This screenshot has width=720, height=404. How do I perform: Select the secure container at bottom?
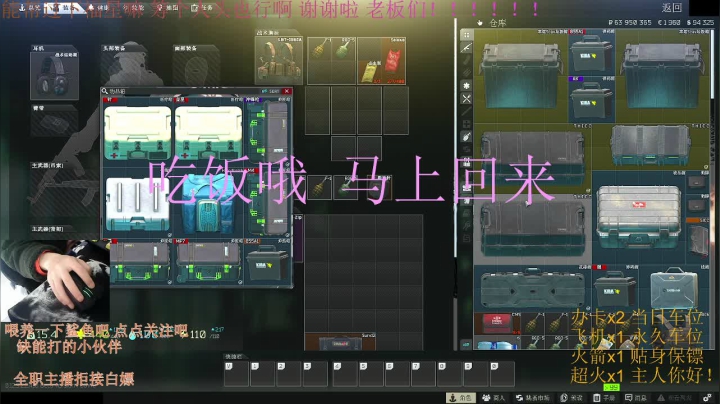pyautogui.click(x=340, y=342)
